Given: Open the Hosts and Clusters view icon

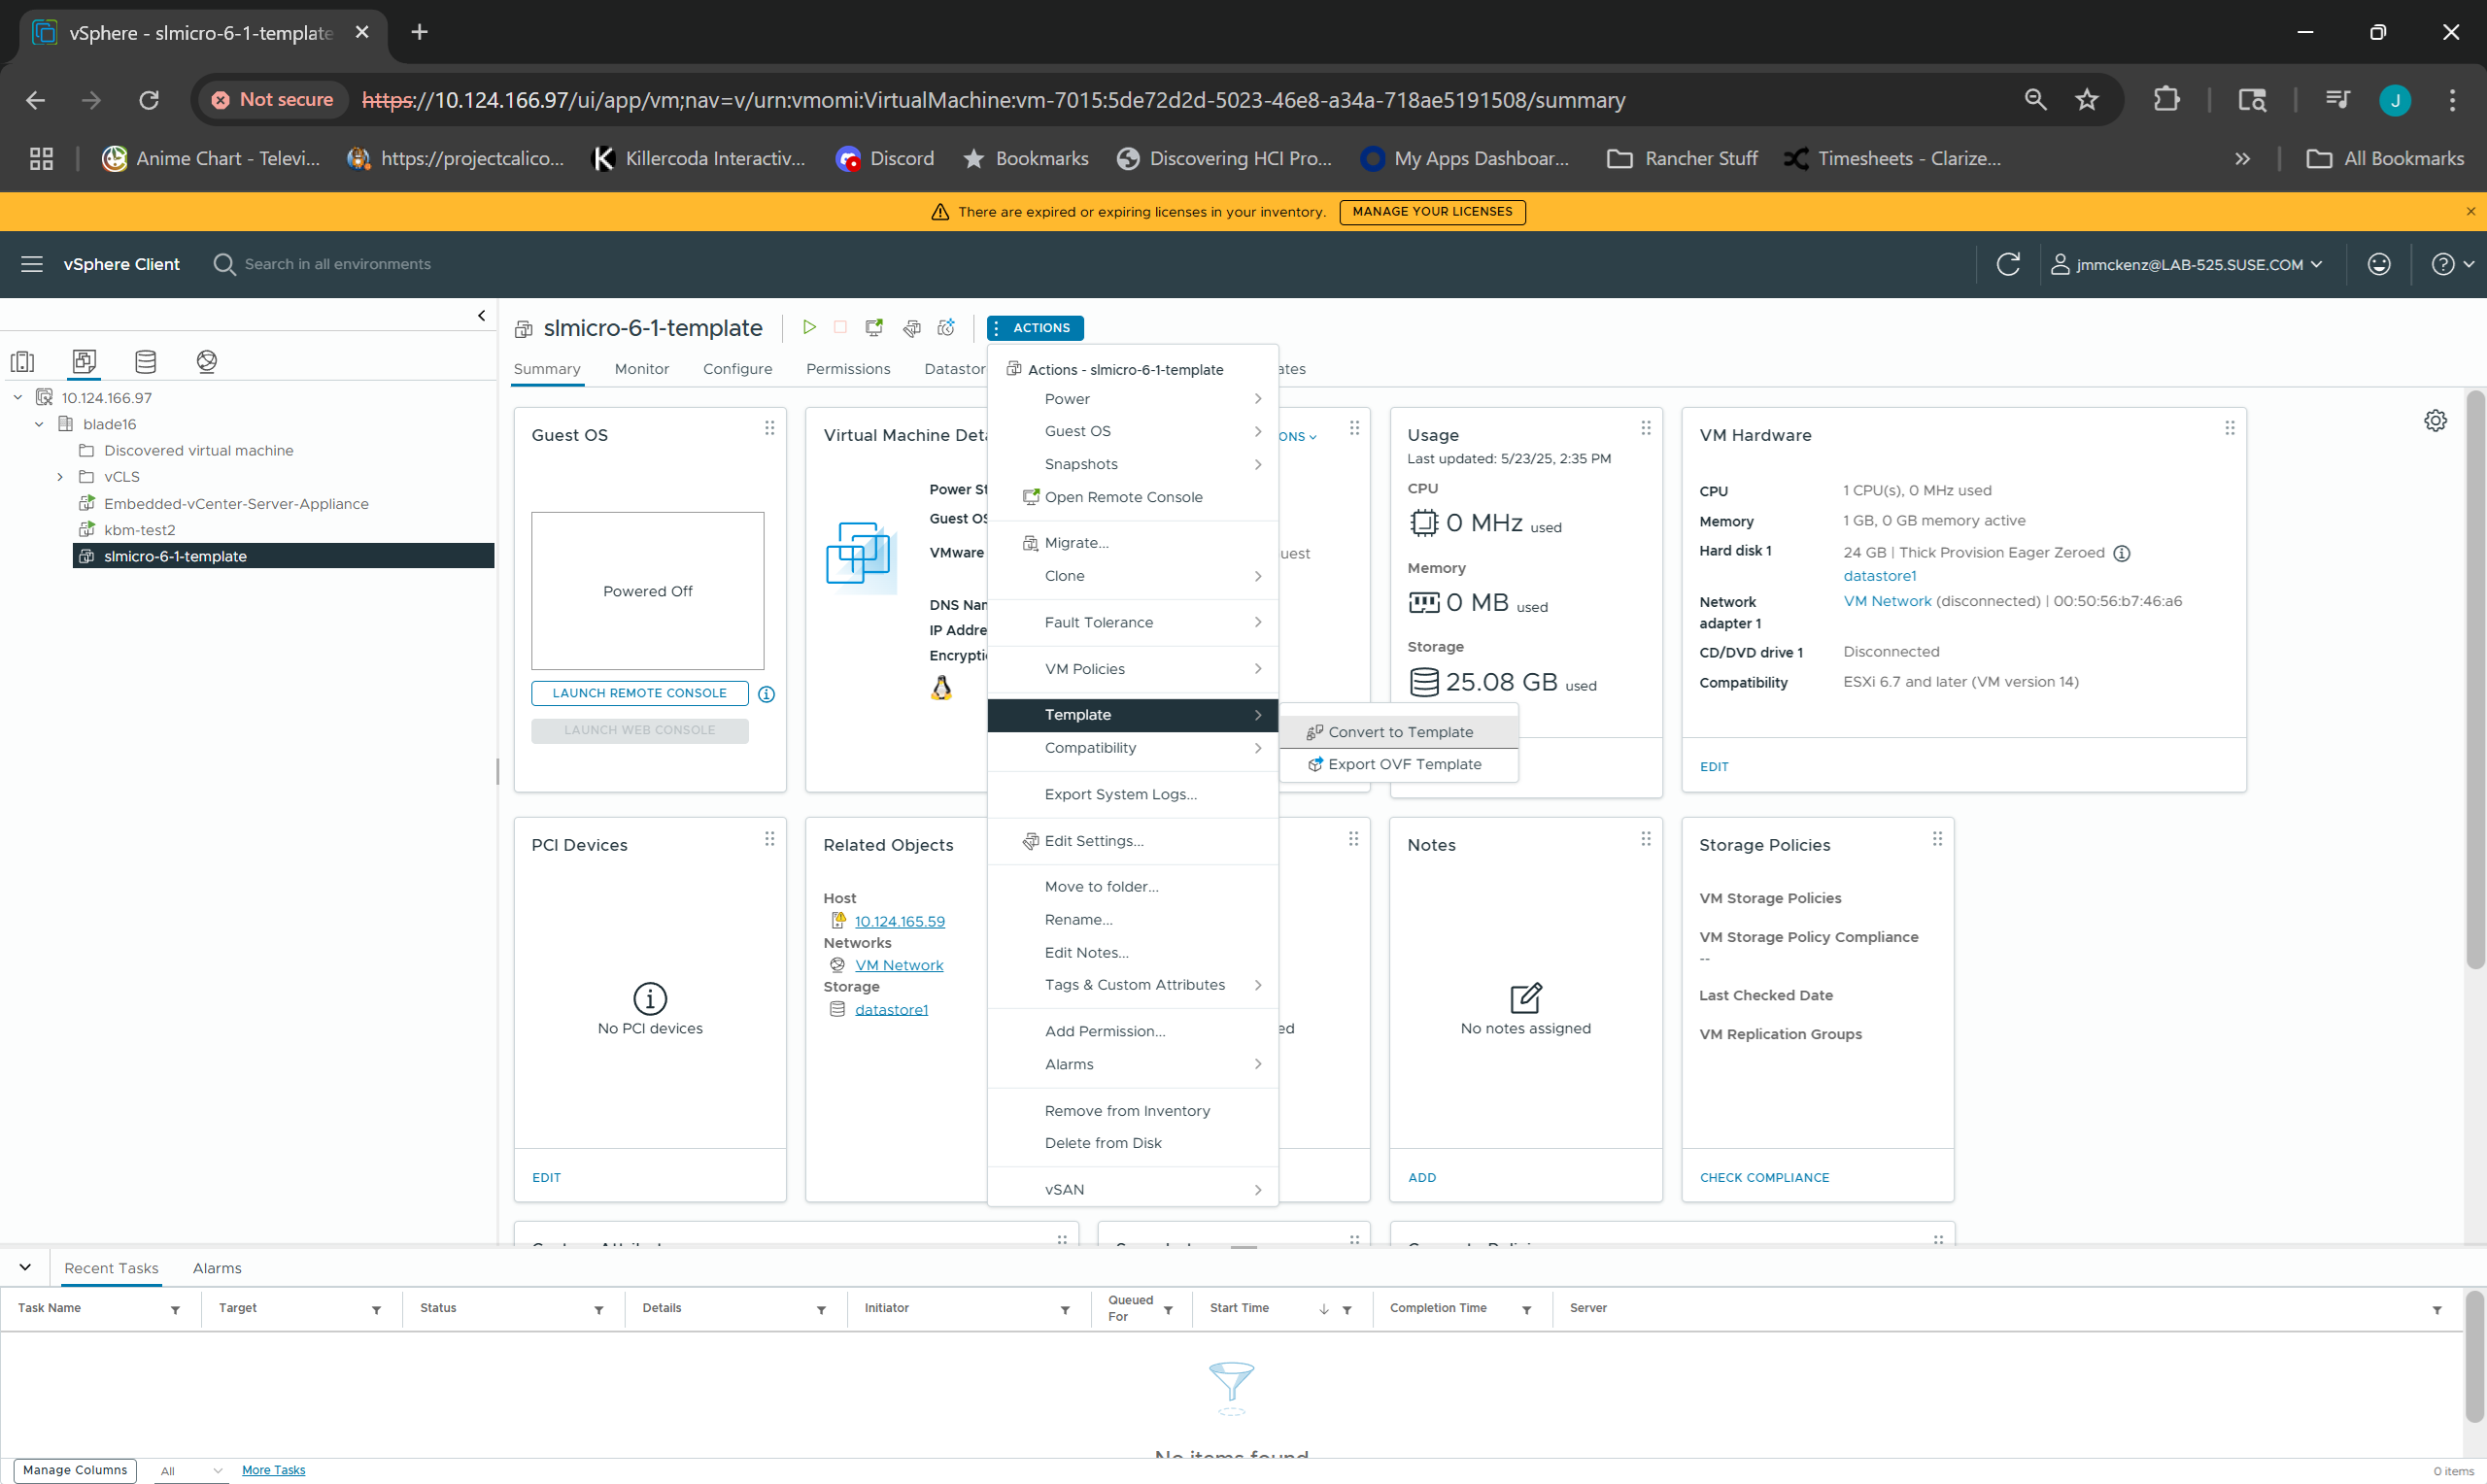Looking at the screenshot, I should pos(22,361).
